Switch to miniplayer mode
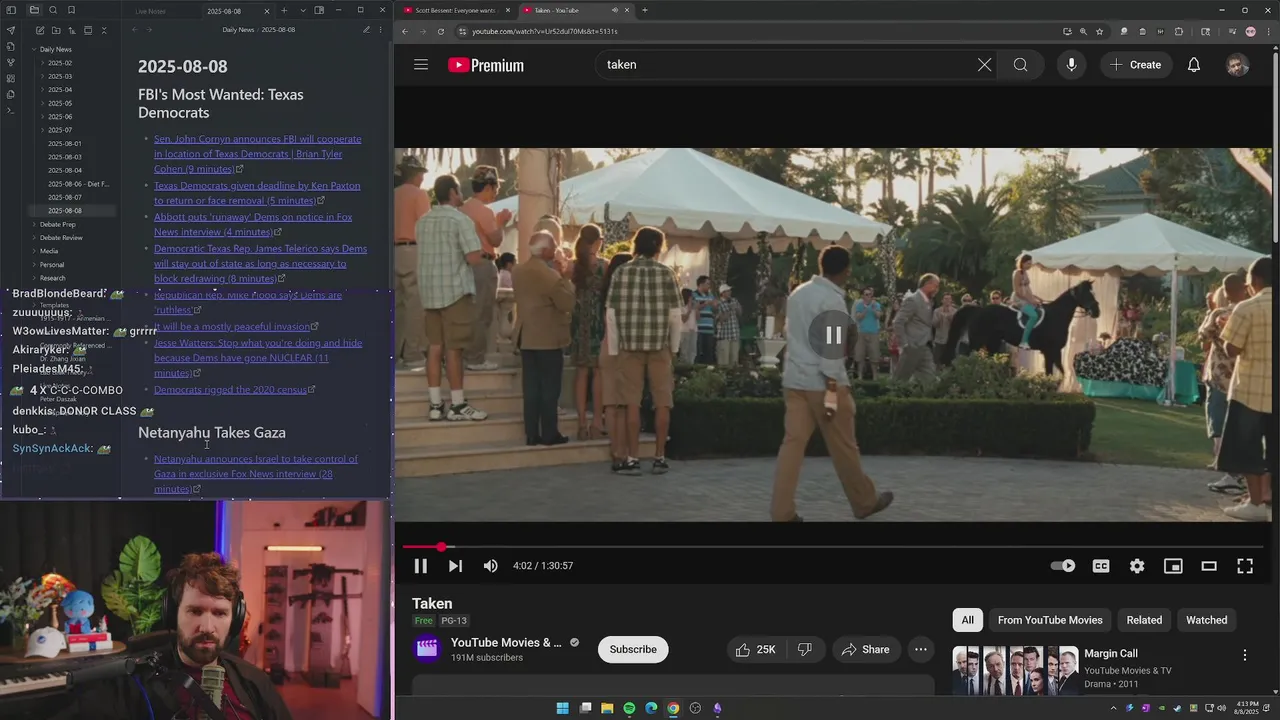This screenshot has width=1280, height=720. [1173, 566]
